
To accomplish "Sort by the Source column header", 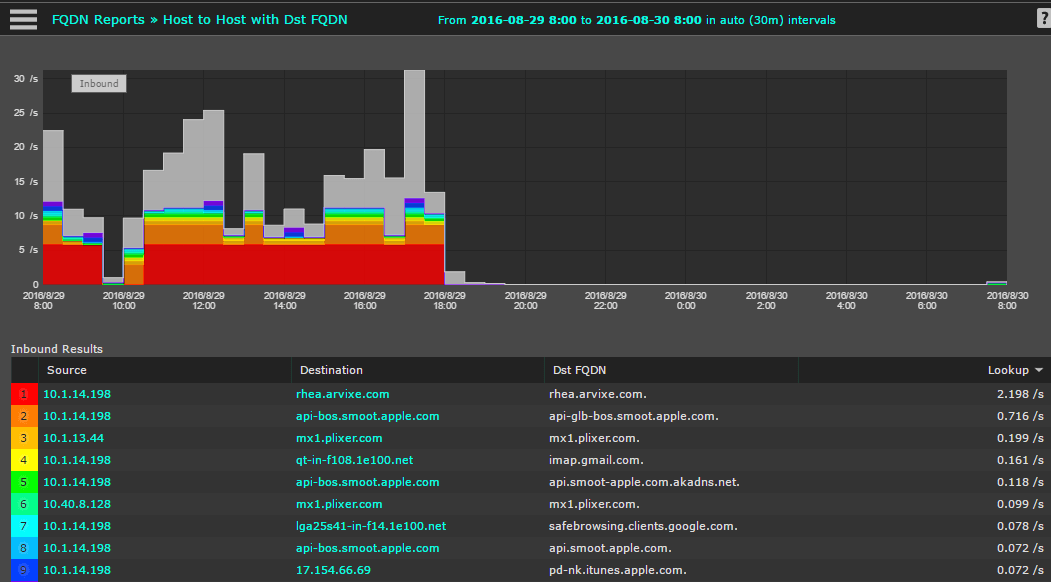I will click(66, 370).
